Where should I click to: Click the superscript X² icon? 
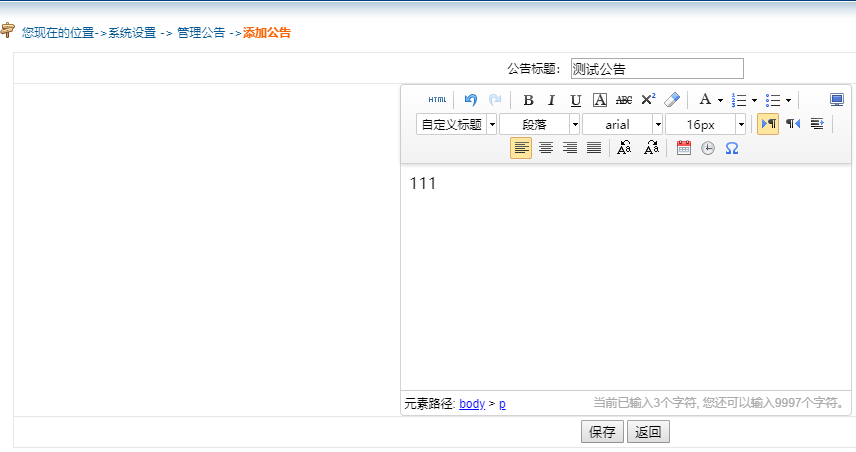(648, 100)
